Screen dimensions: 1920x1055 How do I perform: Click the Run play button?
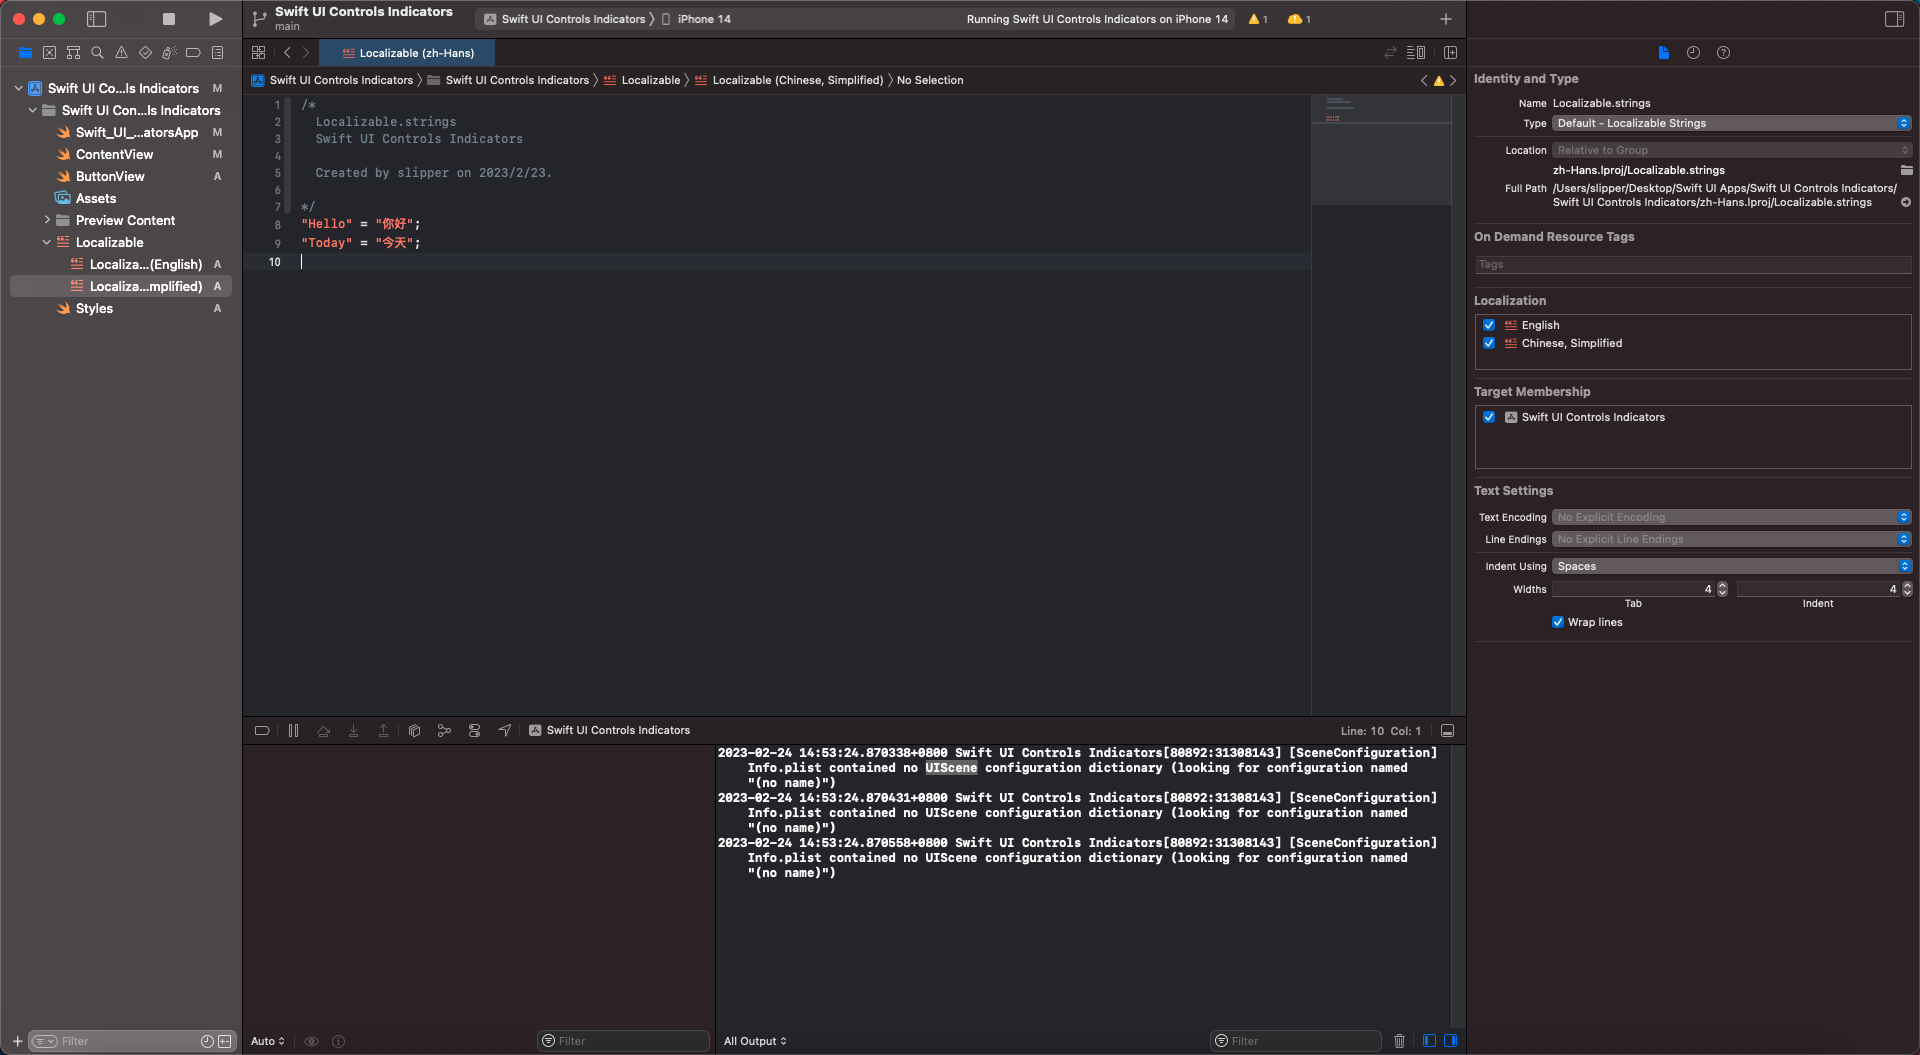coord(215,19)
